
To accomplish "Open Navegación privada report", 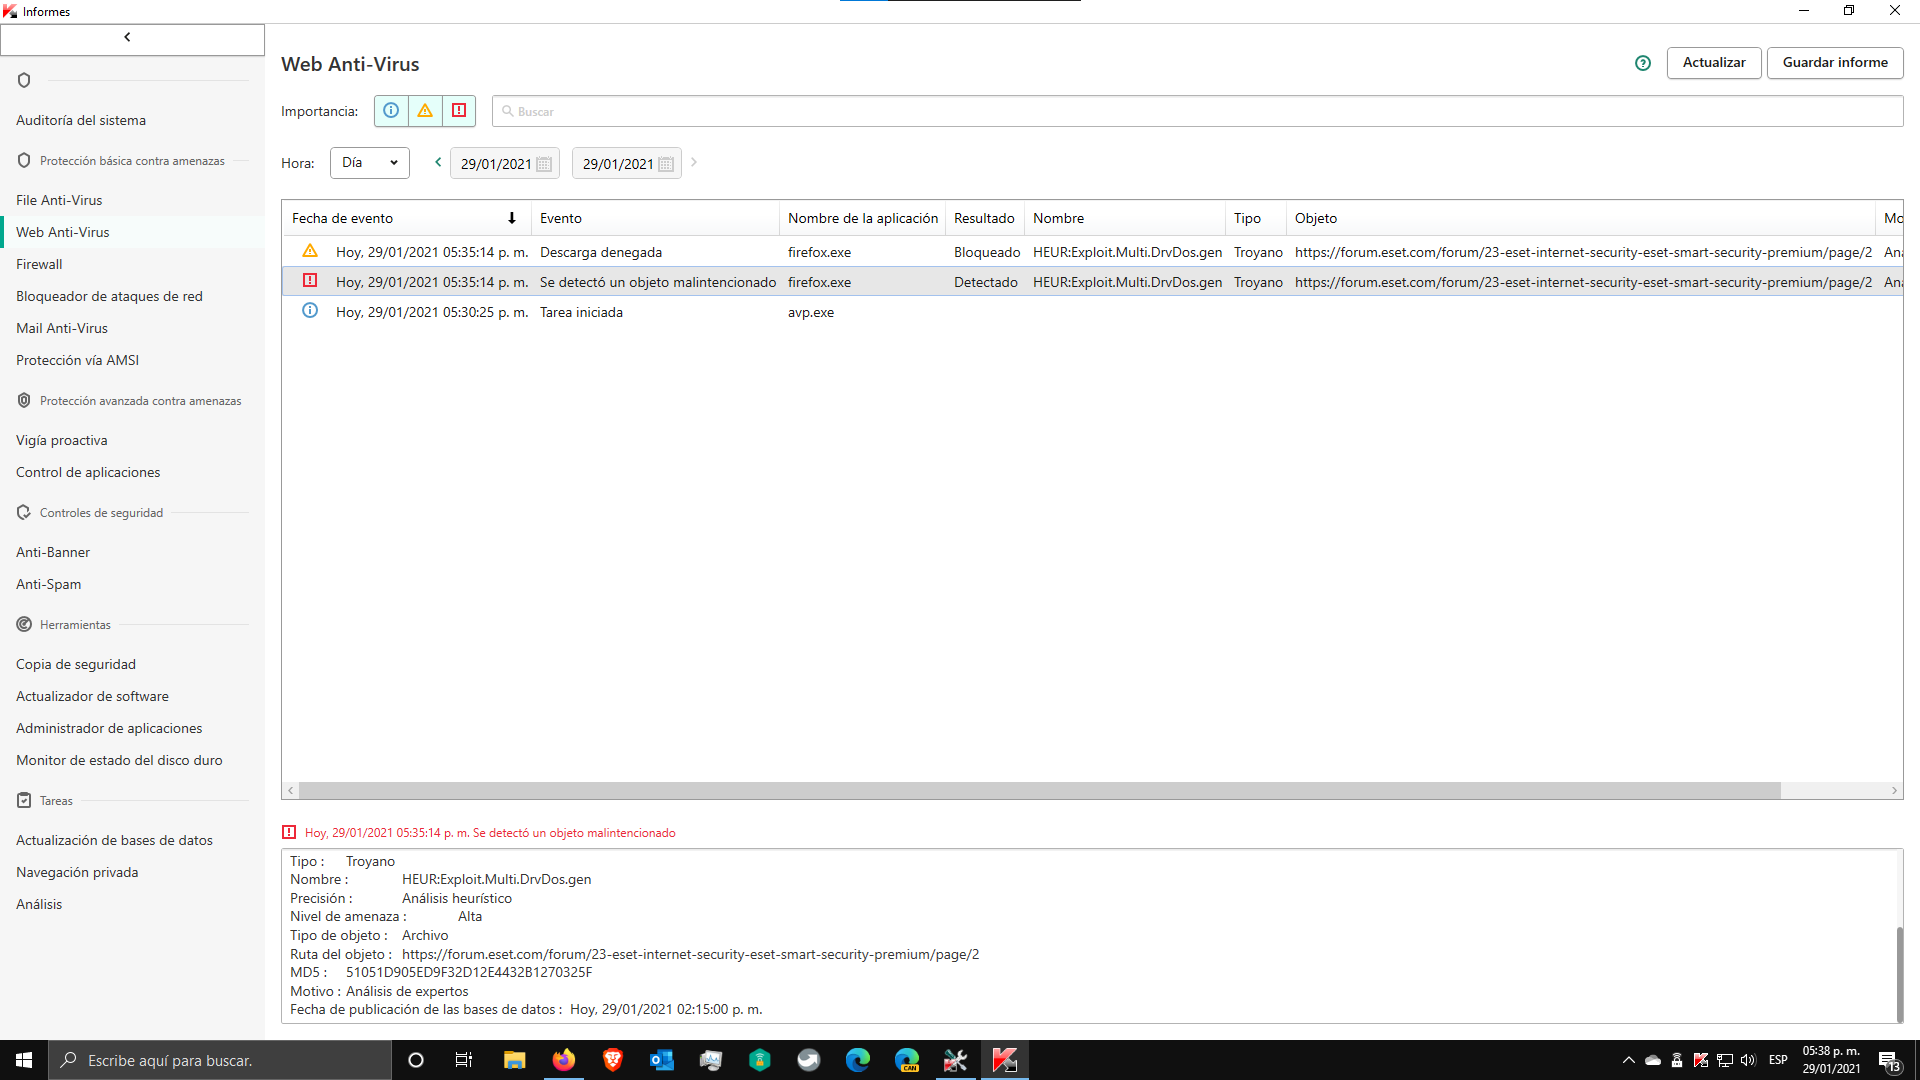I will point(77,872).
